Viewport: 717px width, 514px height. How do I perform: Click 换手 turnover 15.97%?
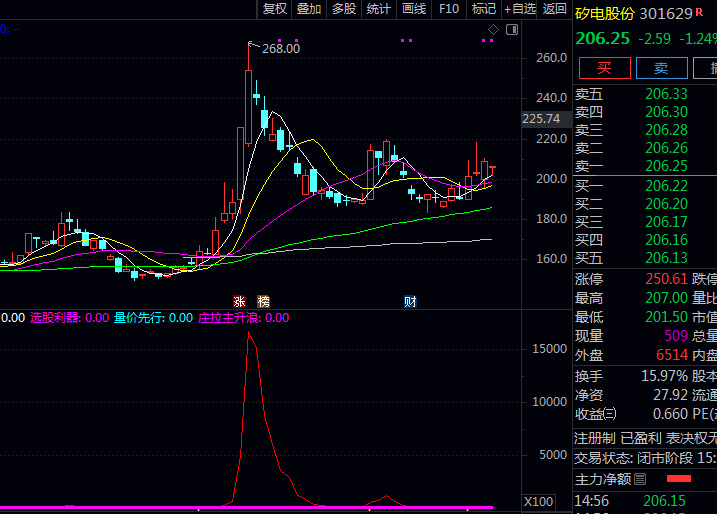click(664, 376)
